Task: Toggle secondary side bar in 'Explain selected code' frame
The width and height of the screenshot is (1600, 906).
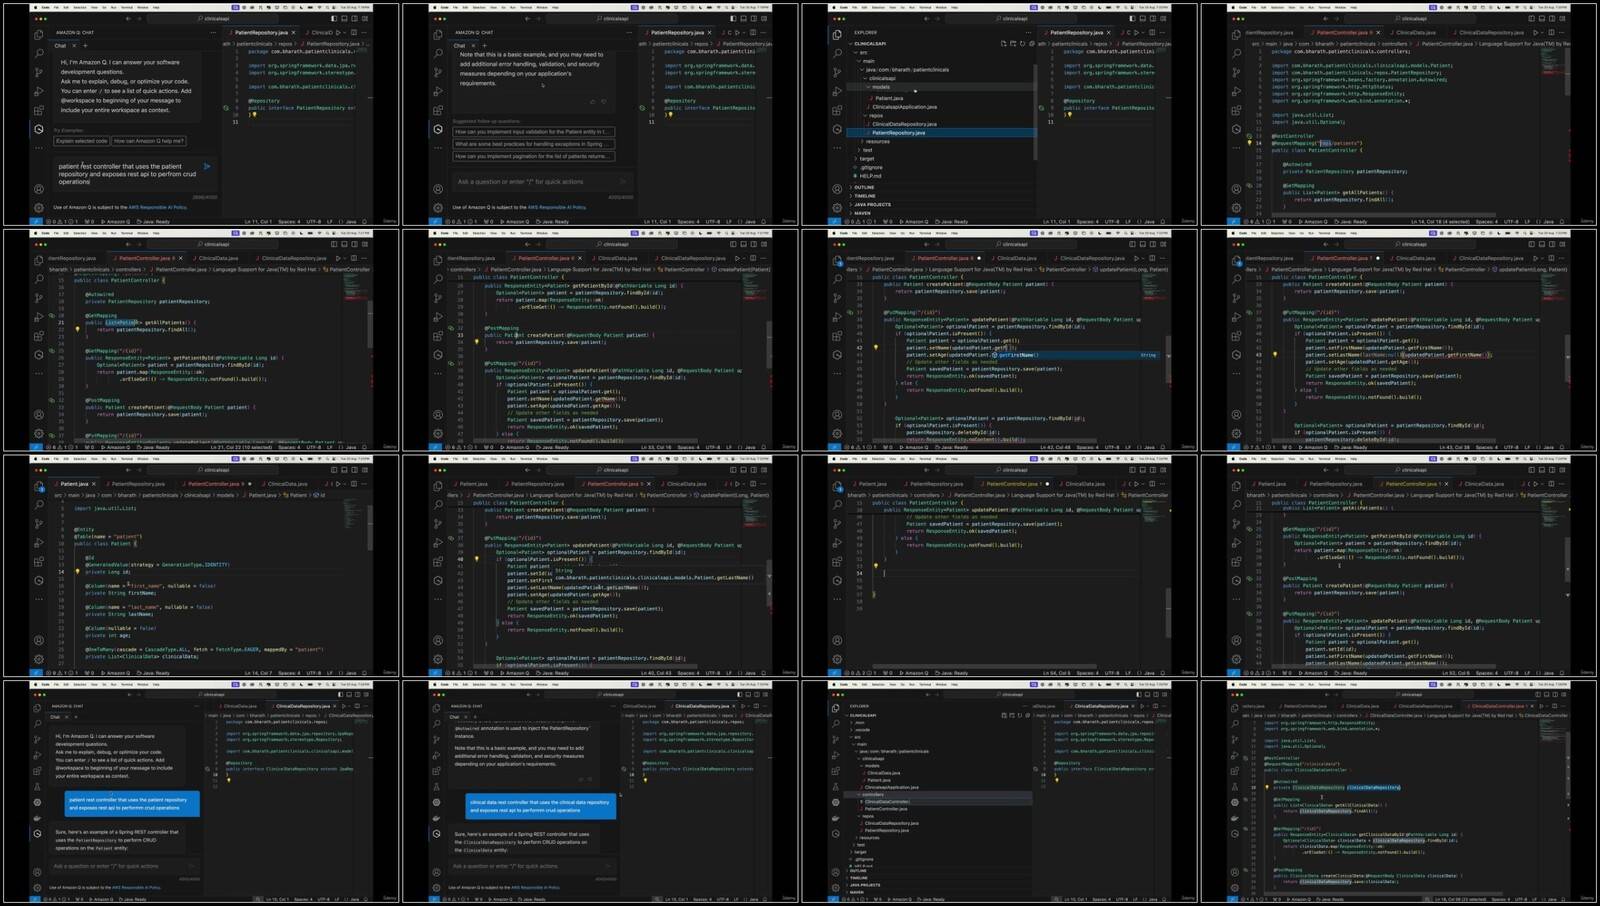Action: (x=354, y=18)
